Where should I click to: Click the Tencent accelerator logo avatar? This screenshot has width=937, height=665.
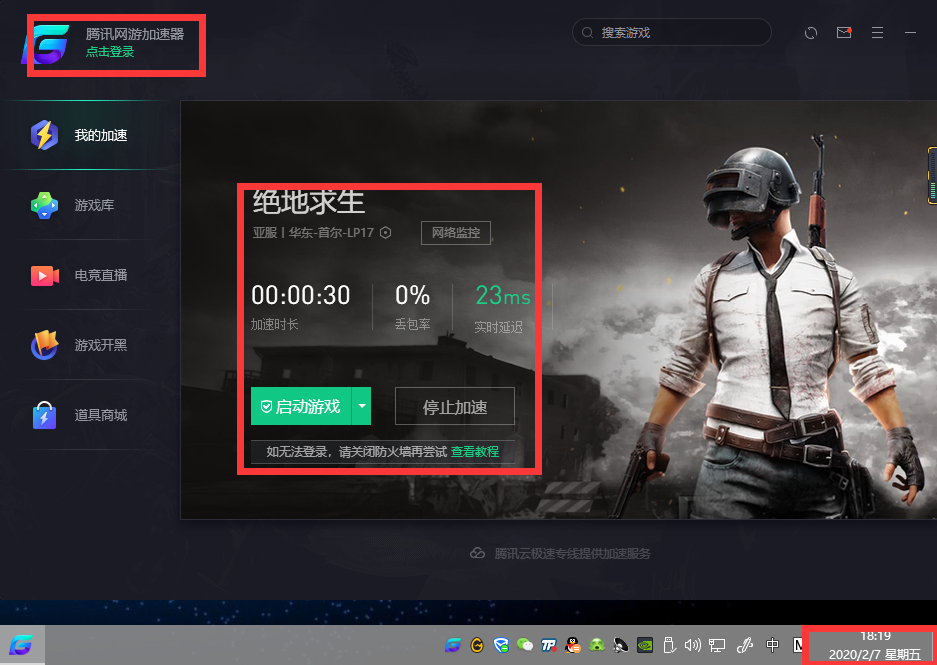click(x=47, y=44)
